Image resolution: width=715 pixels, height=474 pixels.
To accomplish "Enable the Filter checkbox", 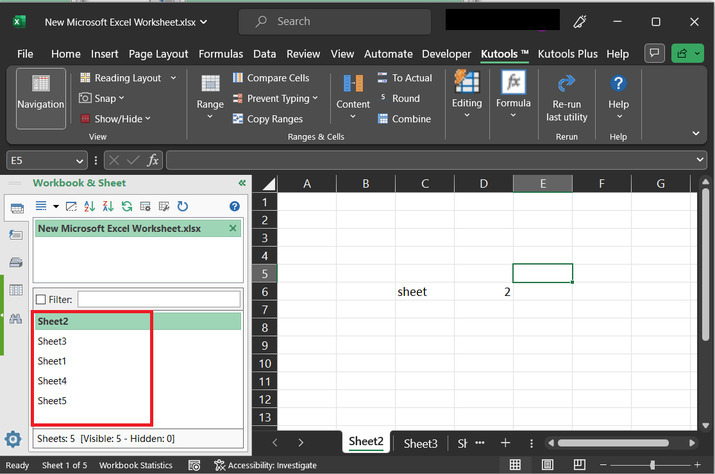I will 41,299.
